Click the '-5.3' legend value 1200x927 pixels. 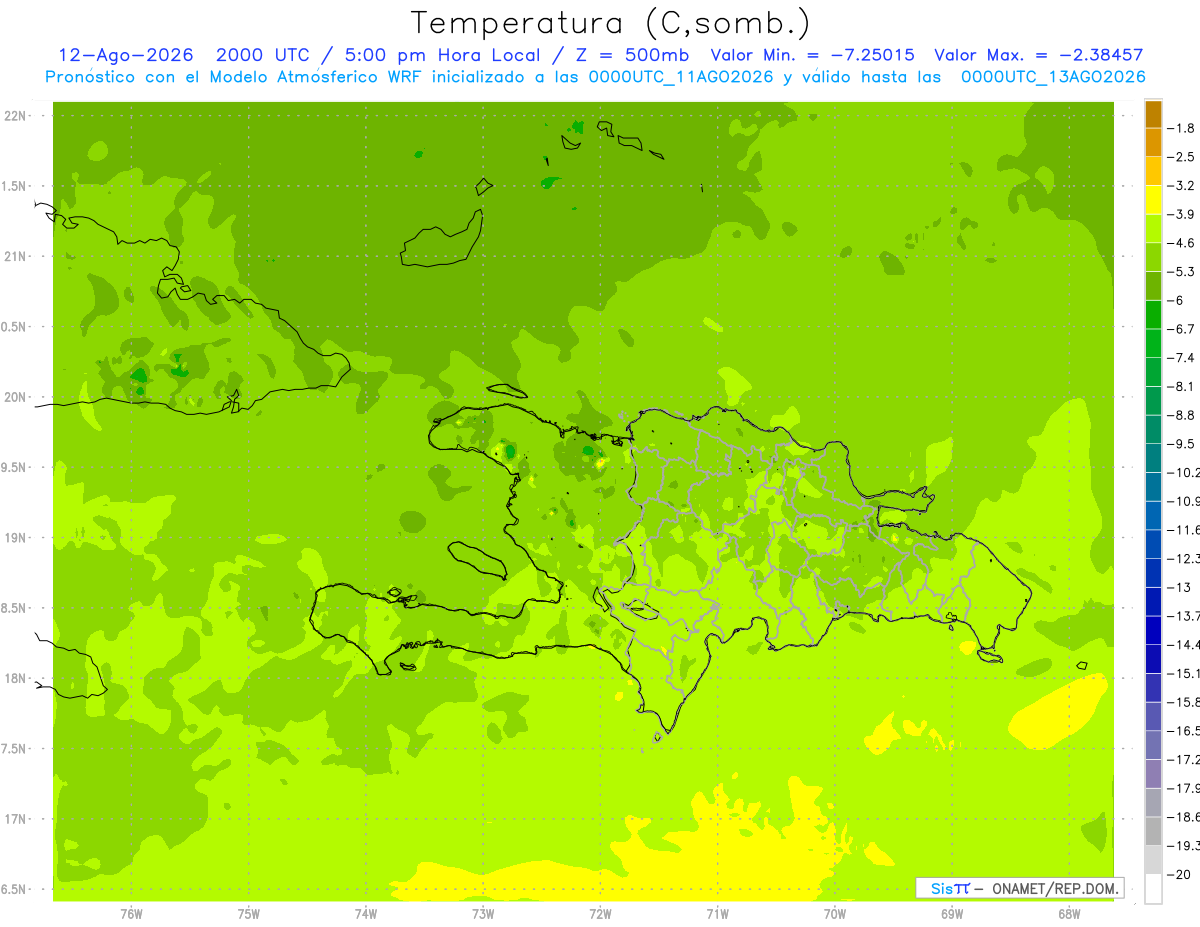[x=1181, y=272]
